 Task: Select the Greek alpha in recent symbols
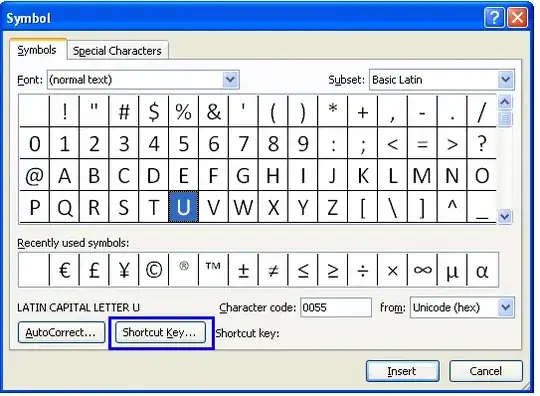pyautogui.click(x=482, y=270)
